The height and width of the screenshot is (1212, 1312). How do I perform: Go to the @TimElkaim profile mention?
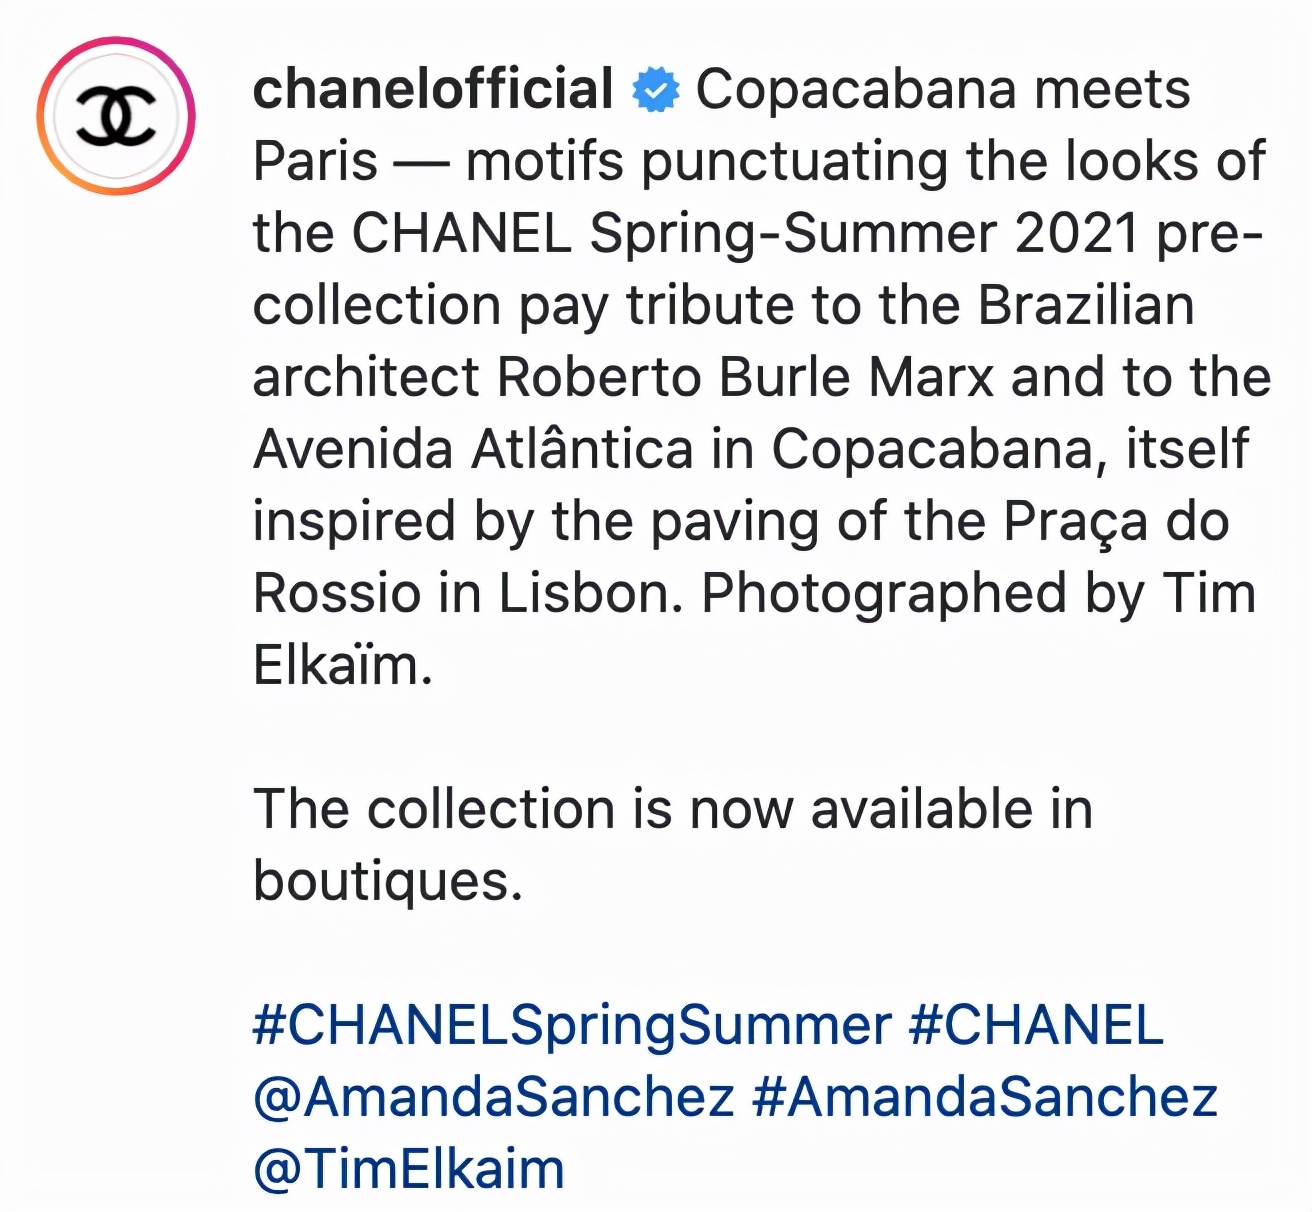click(x=409, y=1170)
